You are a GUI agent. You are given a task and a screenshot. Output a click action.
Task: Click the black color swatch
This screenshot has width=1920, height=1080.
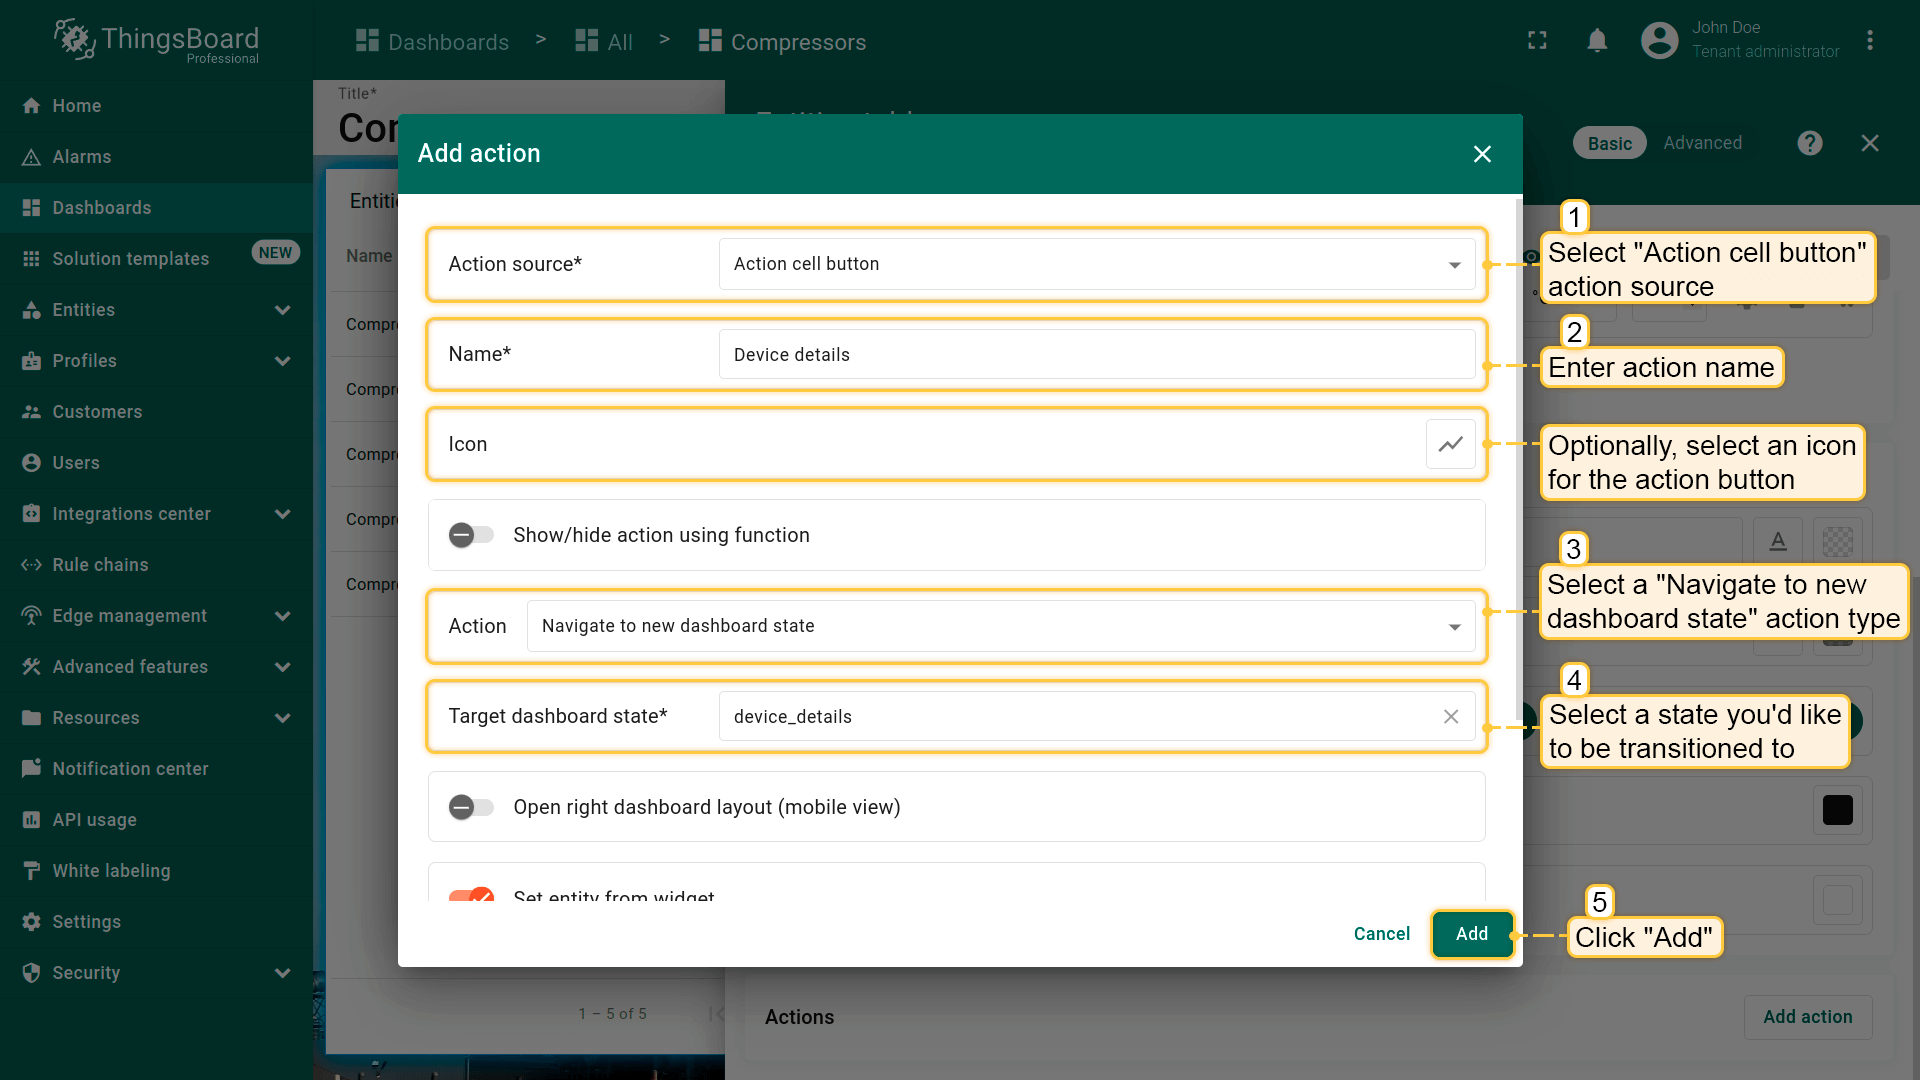click(x=1837, y=810)
